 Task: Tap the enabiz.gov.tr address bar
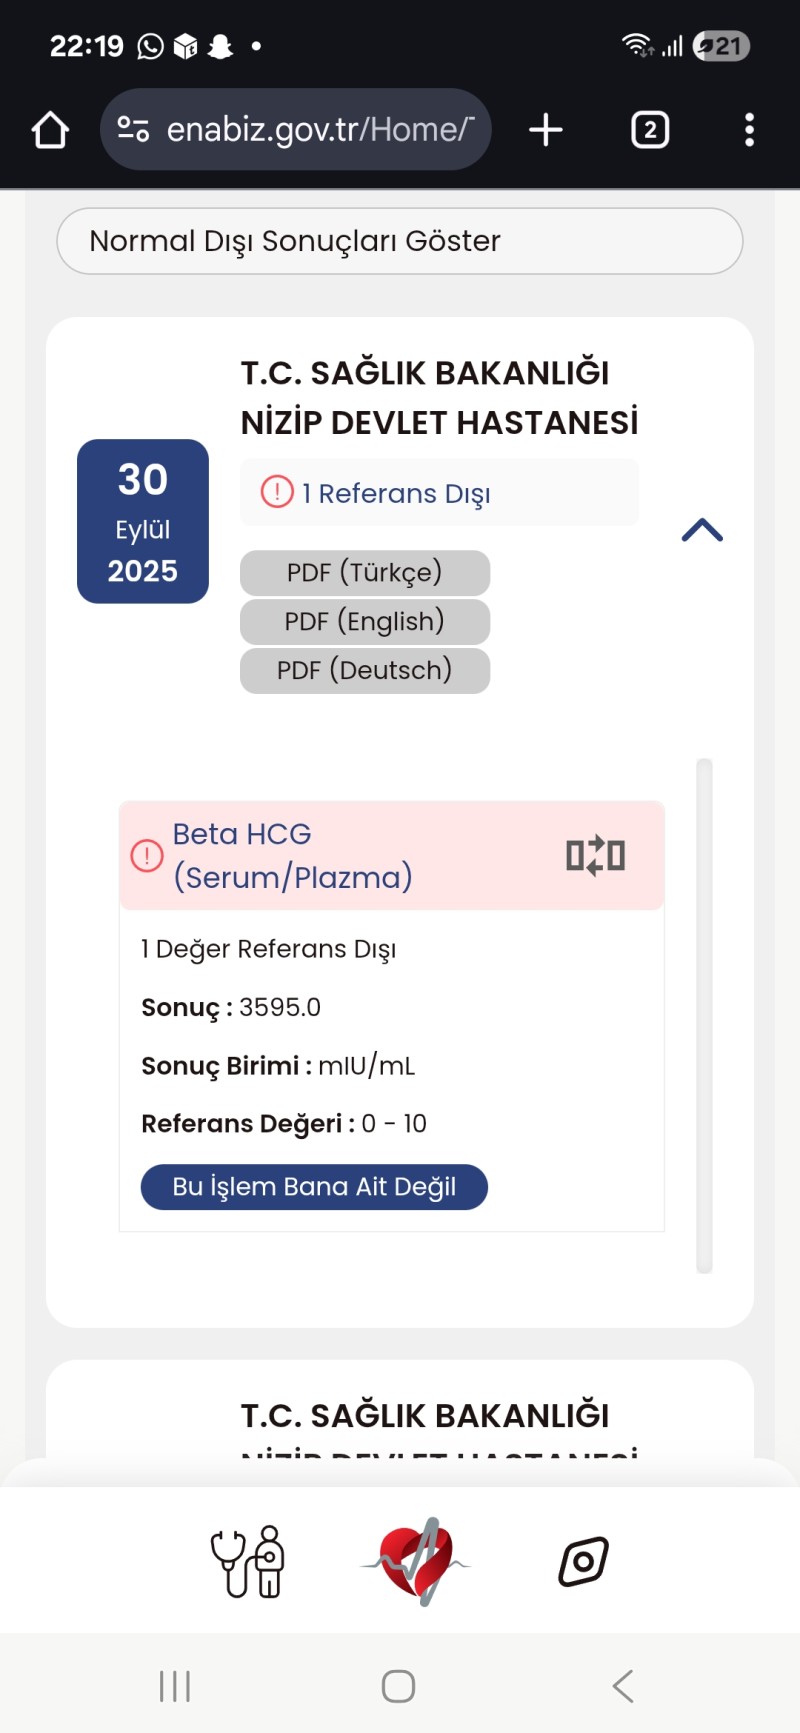click(318, 130)
